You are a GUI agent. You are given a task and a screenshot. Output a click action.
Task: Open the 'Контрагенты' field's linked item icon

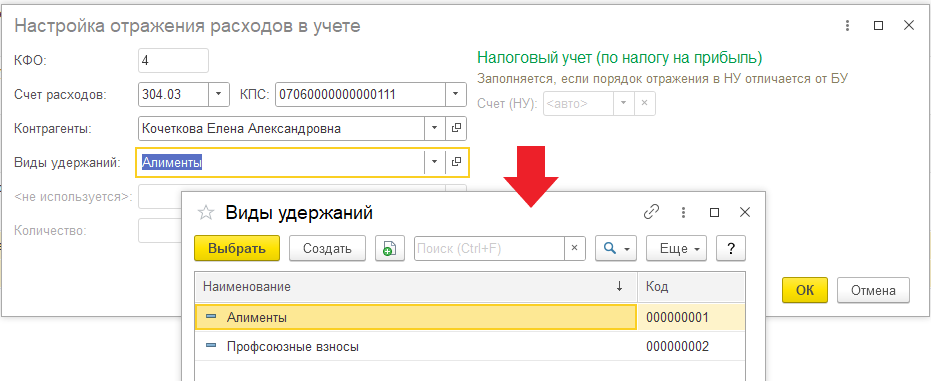pyautogui.click(x=456, y=128)
